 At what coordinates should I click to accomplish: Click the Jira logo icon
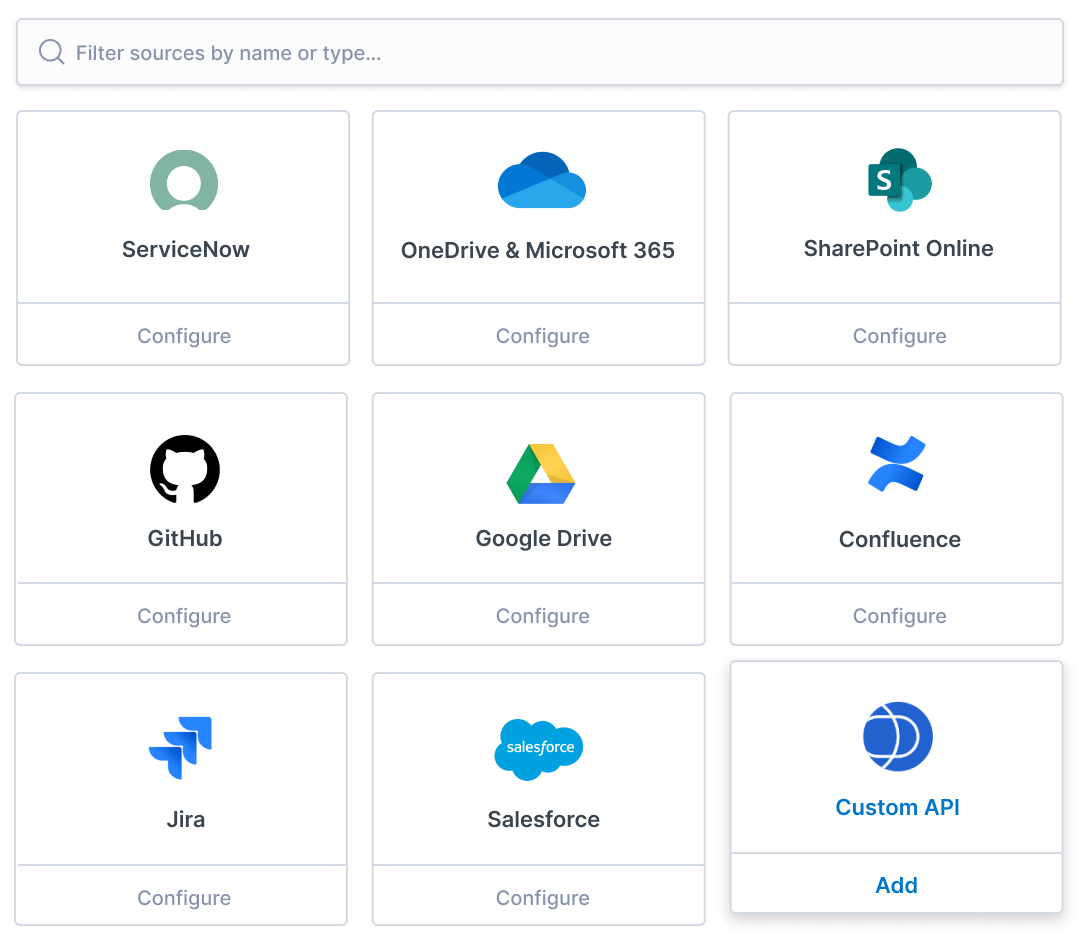click(180, 748)
